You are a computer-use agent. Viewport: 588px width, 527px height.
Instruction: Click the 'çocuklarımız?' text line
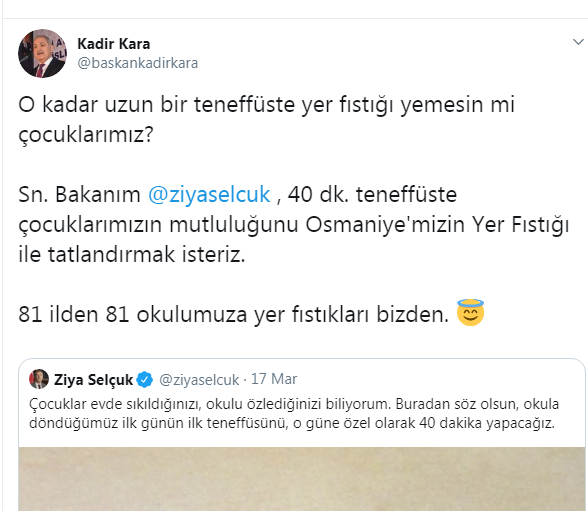pos(86,134)
